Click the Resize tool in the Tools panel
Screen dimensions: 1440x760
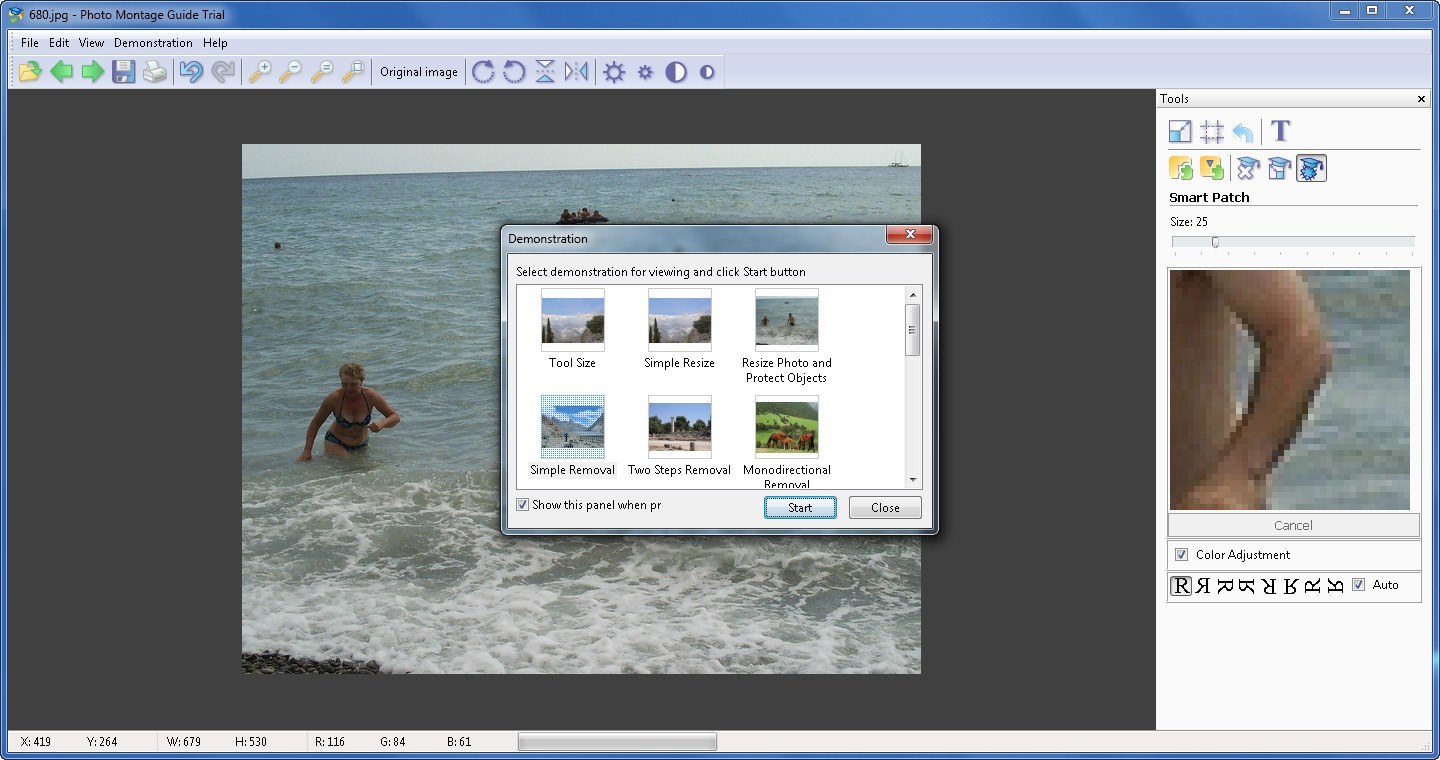pos(1180,130)
